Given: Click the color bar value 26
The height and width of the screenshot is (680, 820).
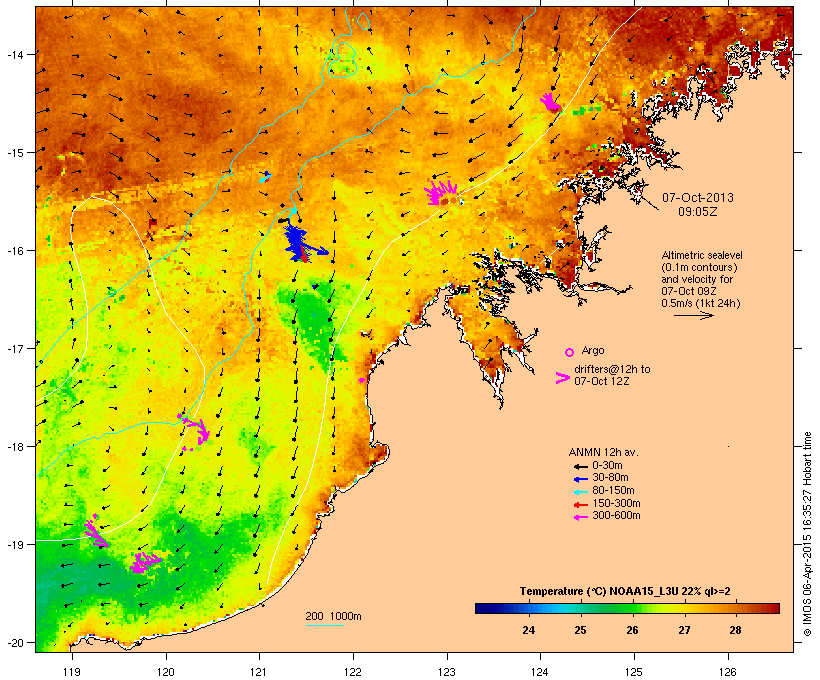Looking at the screenshot, I should point(632,630).
